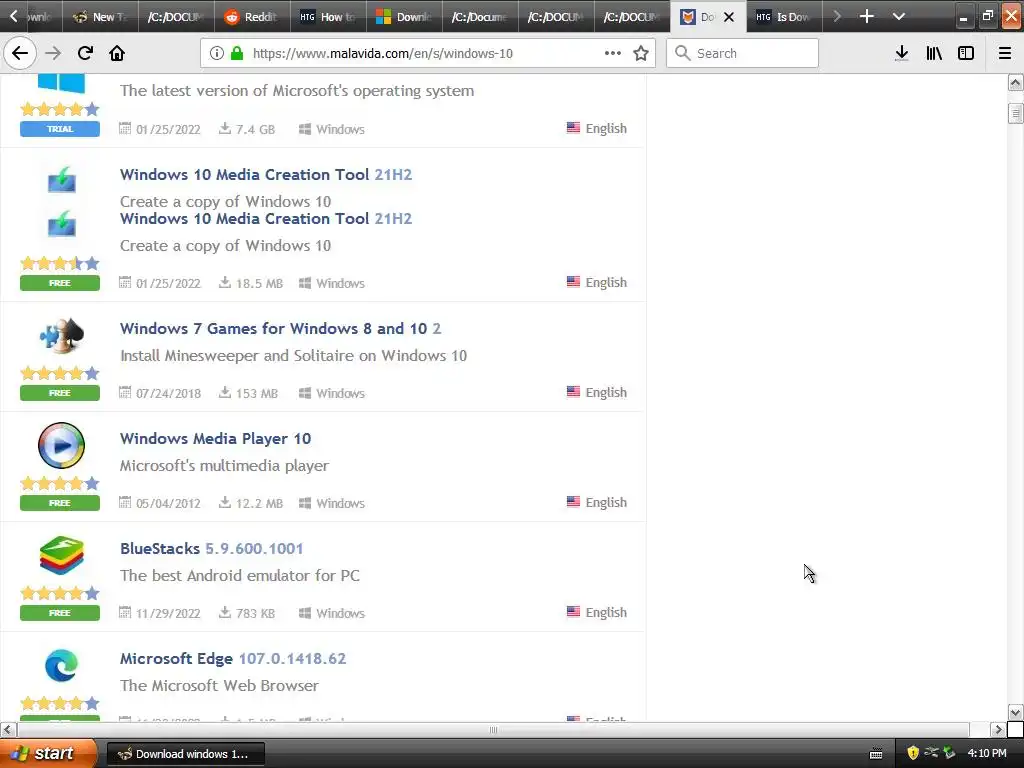
Task: Click the Windows Media Player logo icon
Action: (x=61, y=445)
